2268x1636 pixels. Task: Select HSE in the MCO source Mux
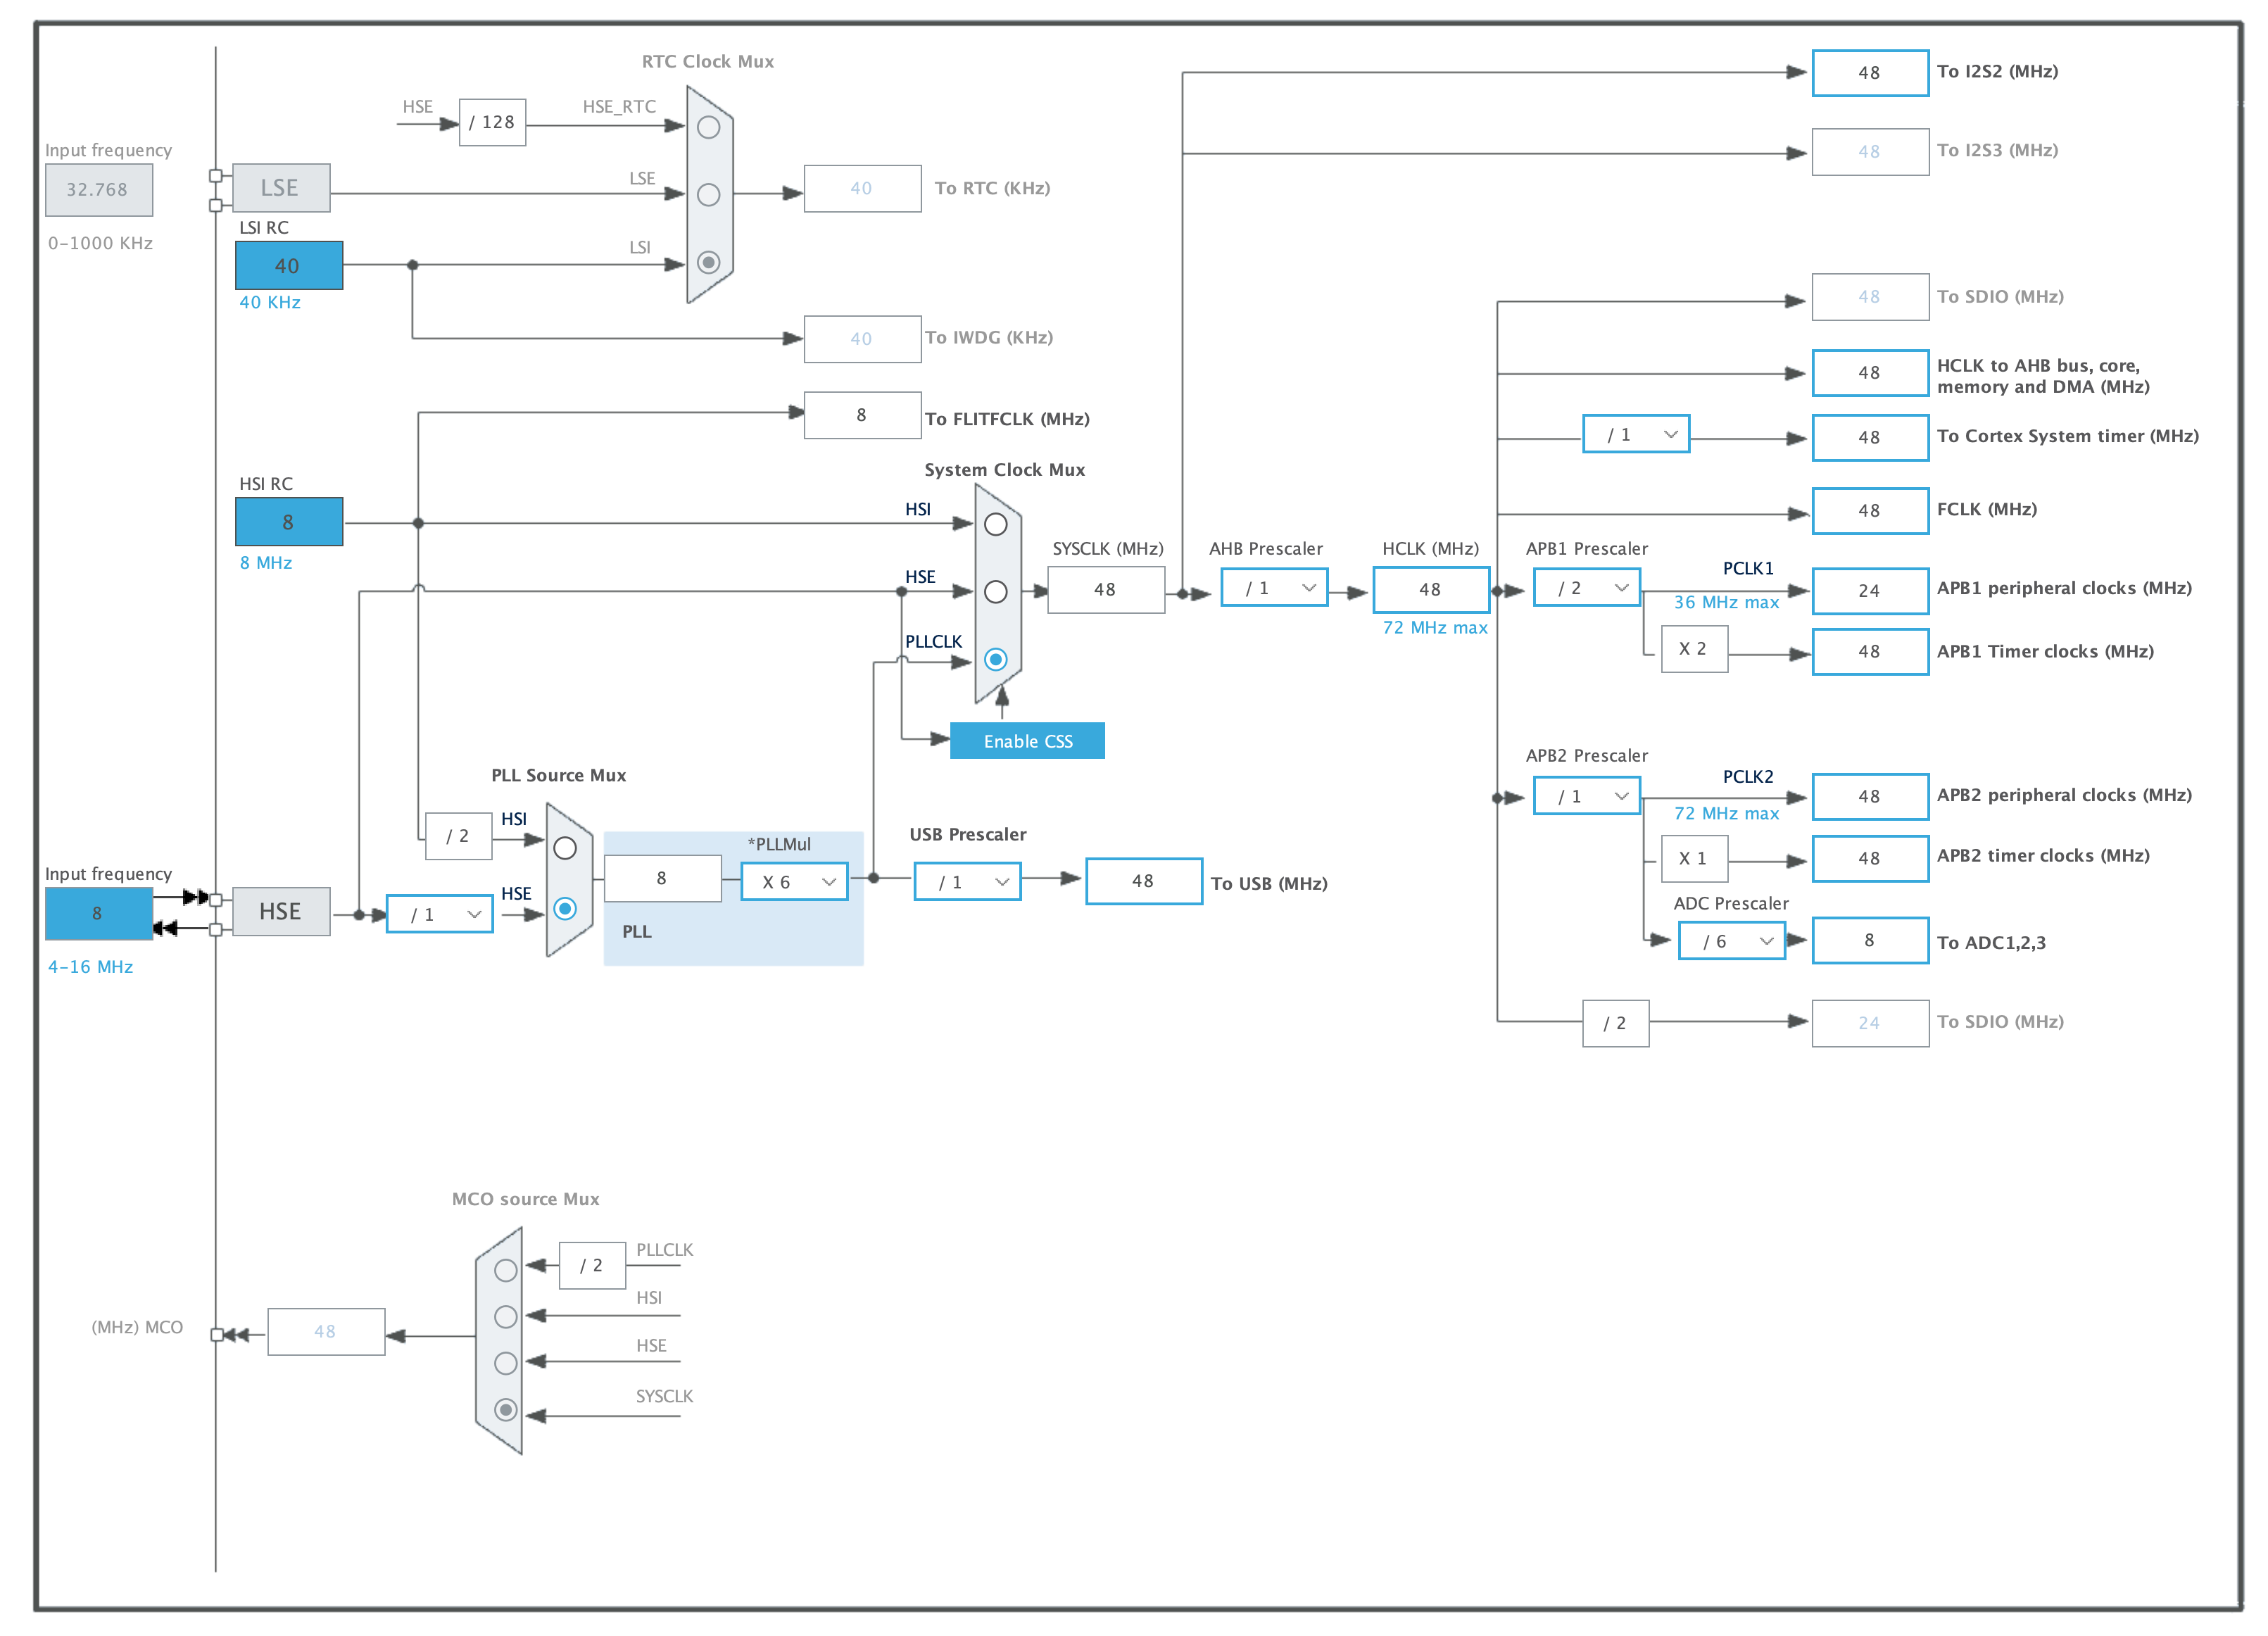(x=505, y=1362)
